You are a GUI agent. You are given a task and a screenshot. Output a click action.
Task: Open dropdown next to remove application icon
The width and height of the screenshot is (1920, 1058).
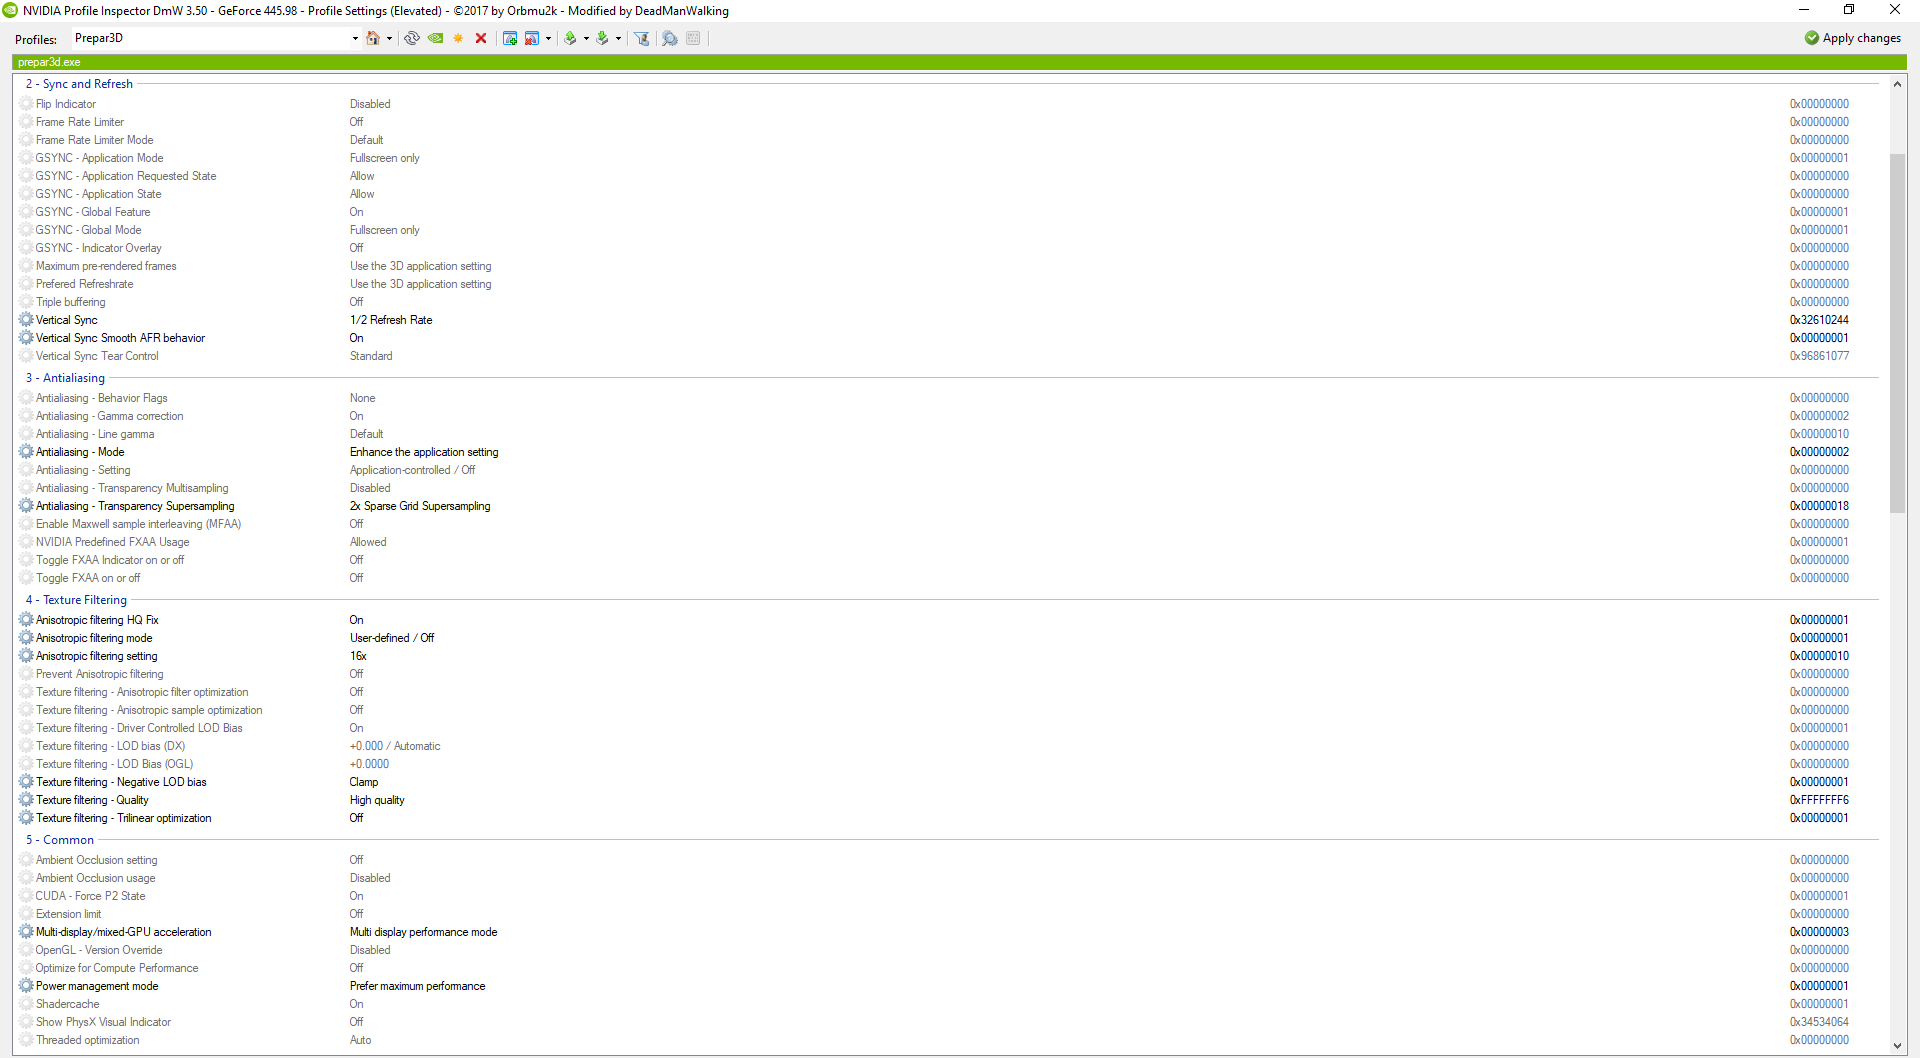548,39
